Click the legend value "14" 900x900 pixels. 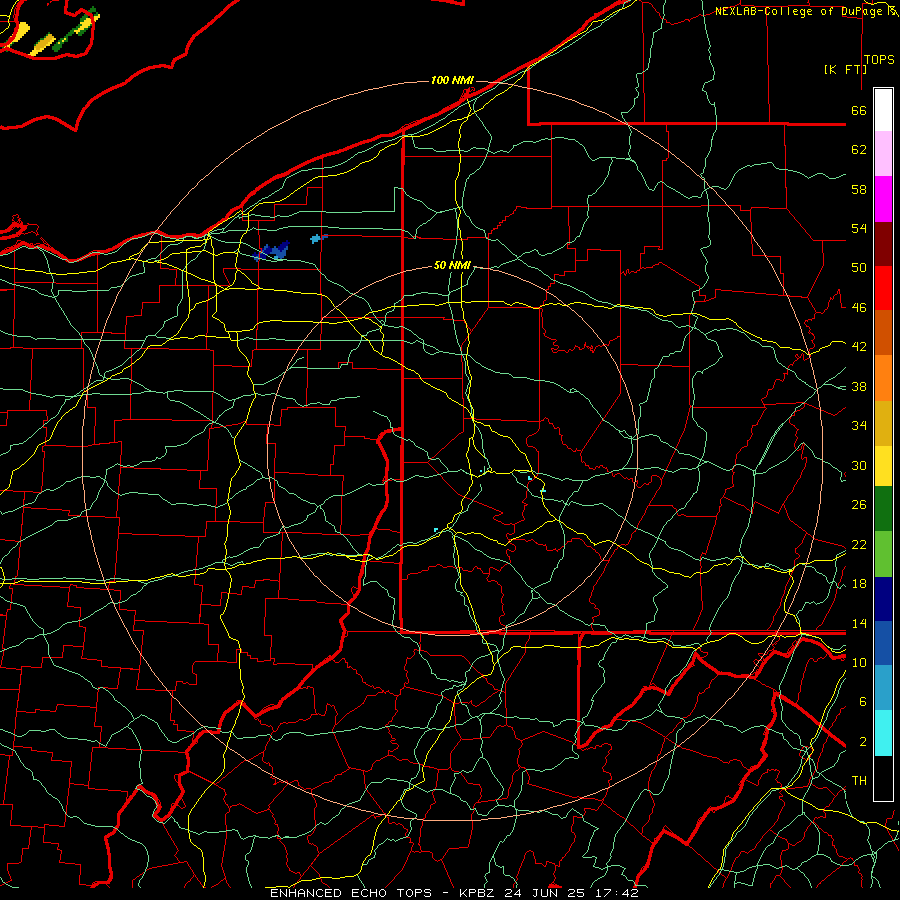point(859,623)
